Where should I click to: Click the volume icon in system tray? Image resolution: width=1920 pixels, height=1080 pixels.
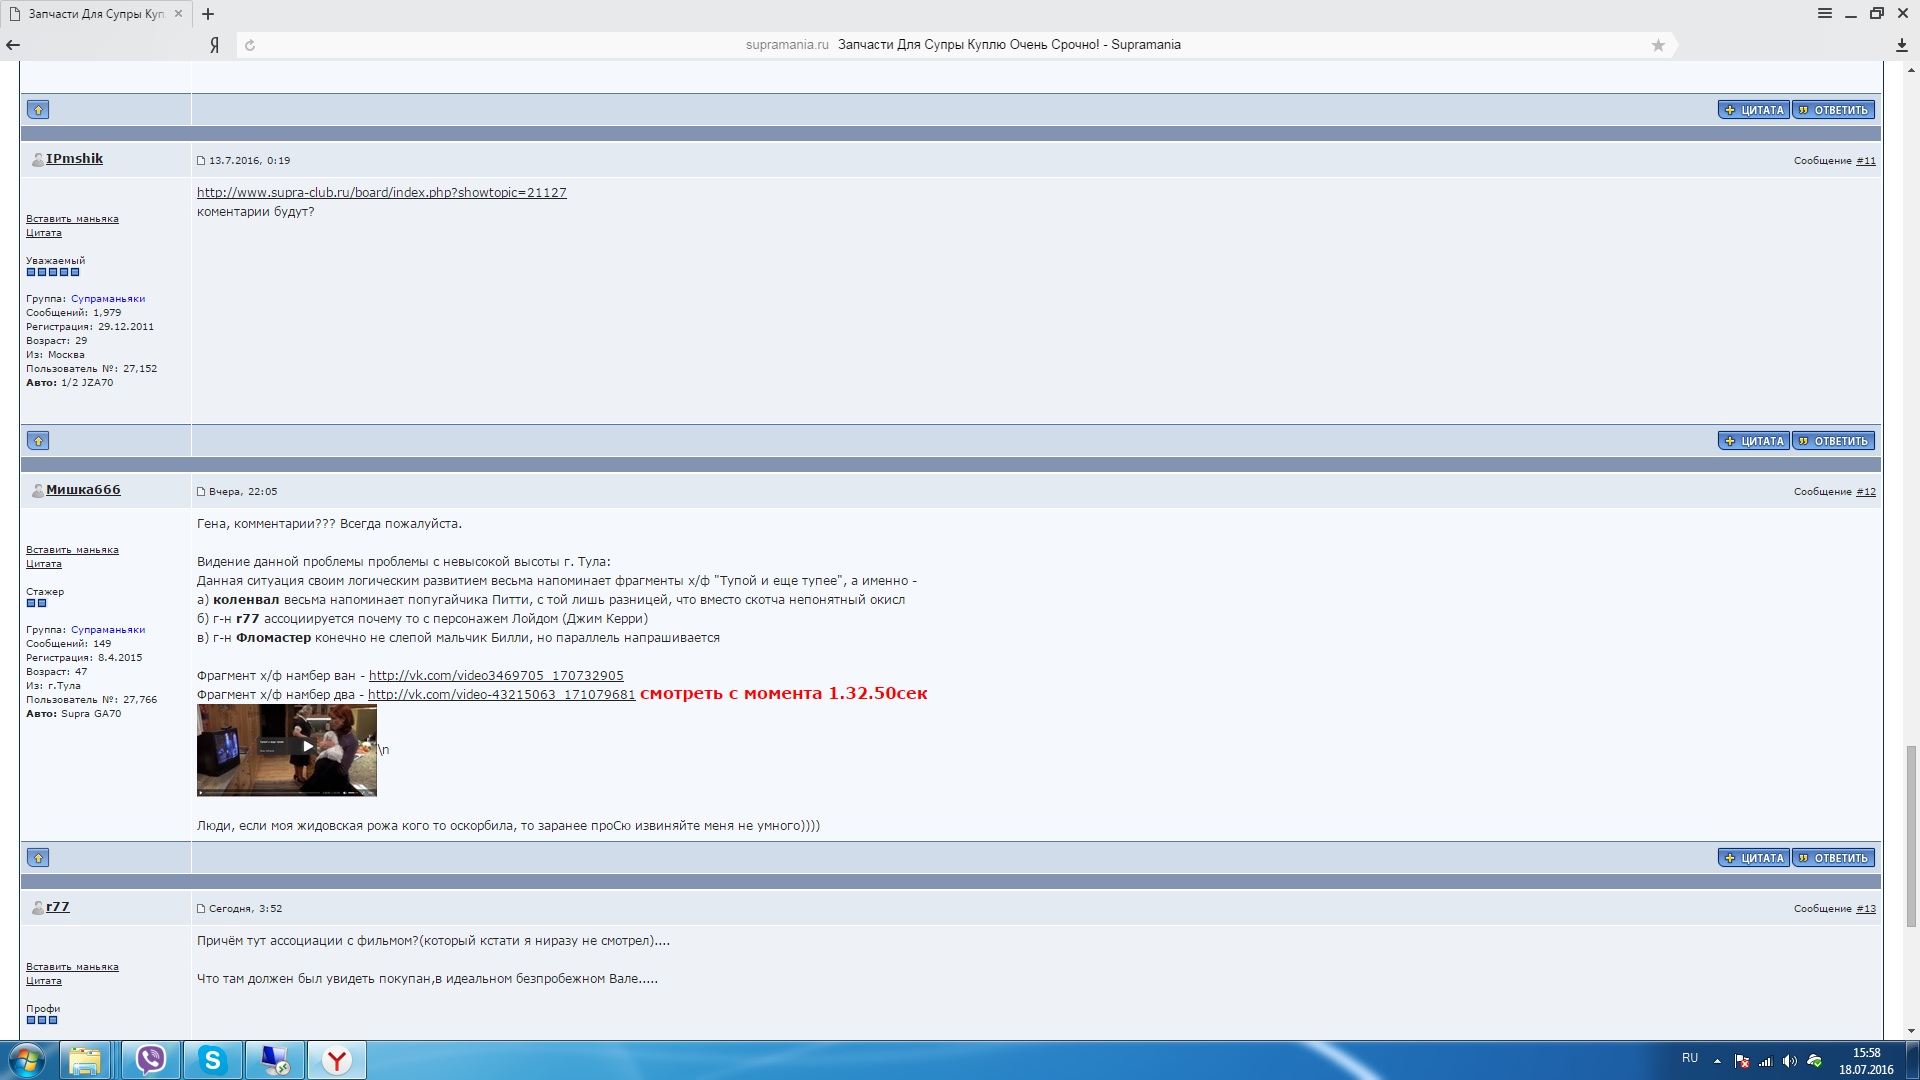point(1789,1061)
